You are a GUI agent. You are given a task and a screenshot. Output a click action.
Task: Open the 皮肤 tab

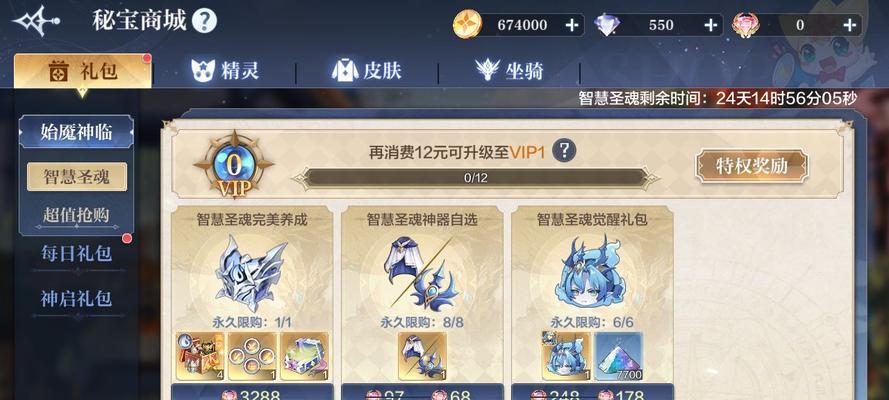[x=367, y=71]
